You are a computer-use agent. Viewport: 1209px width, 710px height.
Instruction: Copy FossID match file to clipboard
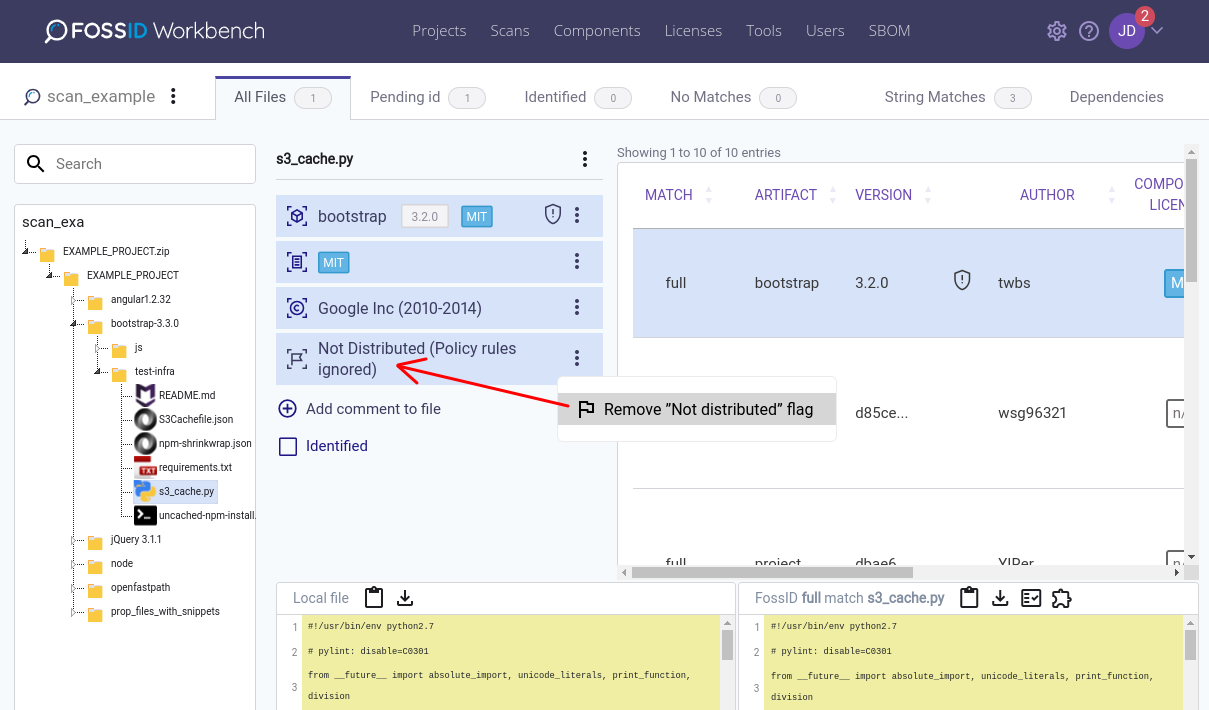pyautogui.click(x=968, y=597)
